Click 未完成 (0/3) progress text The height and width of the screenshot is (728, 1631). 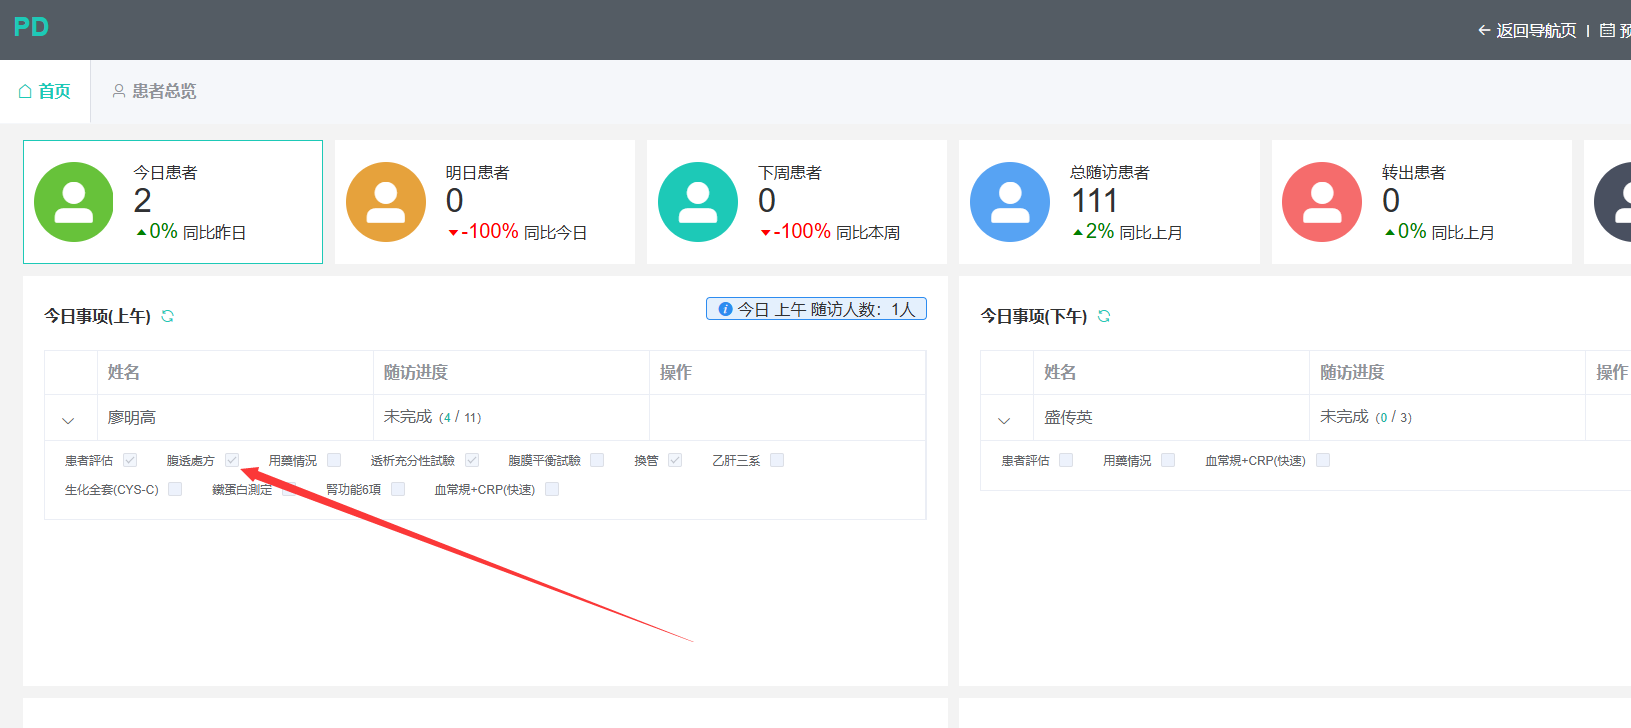point(1366,416)
